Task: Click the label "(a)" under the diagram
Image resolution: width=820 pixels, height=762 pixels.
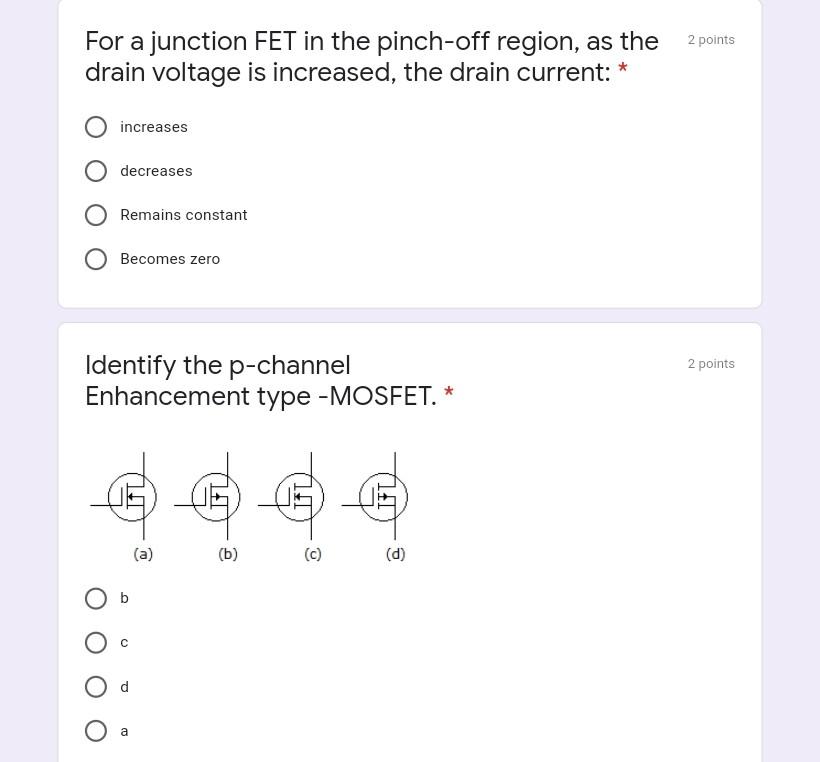Action: coord(142,554)
